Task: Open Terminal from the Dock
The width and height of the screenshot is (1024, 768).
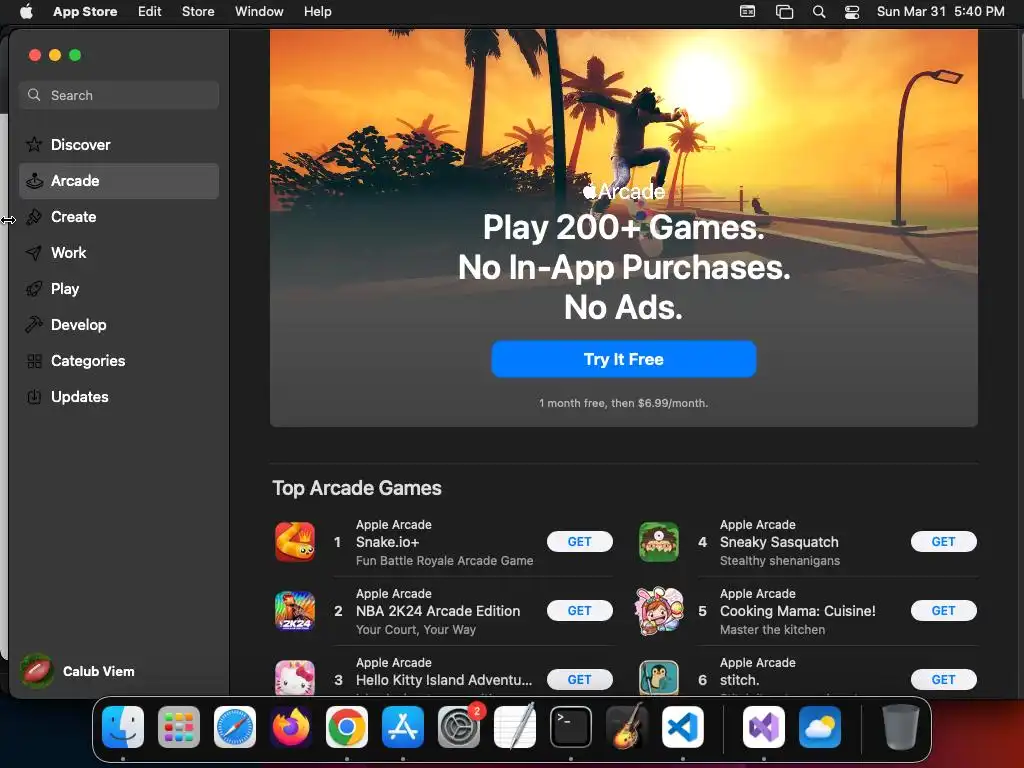Action: coord(571,727)
